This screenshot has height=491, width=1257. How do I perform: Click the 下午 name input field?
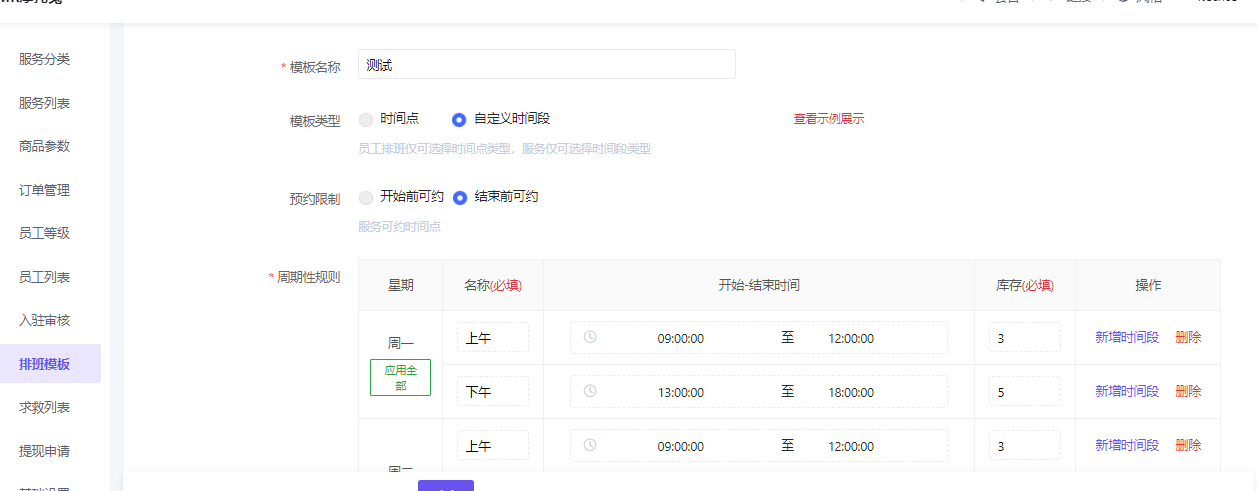[x=492, y=392]
